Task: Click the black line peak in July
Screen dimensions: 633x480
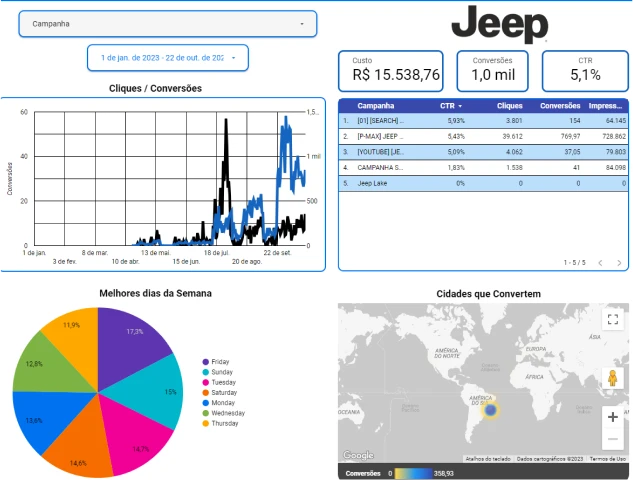Action: (226, 120)
